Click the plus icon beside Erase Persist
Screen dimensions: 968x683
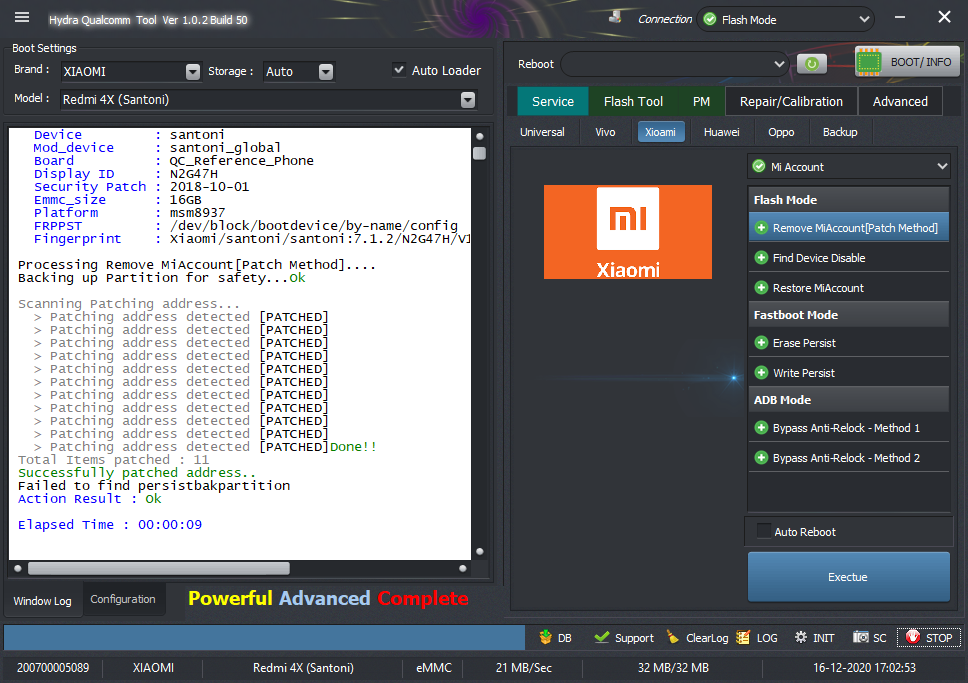click(761, 343)
